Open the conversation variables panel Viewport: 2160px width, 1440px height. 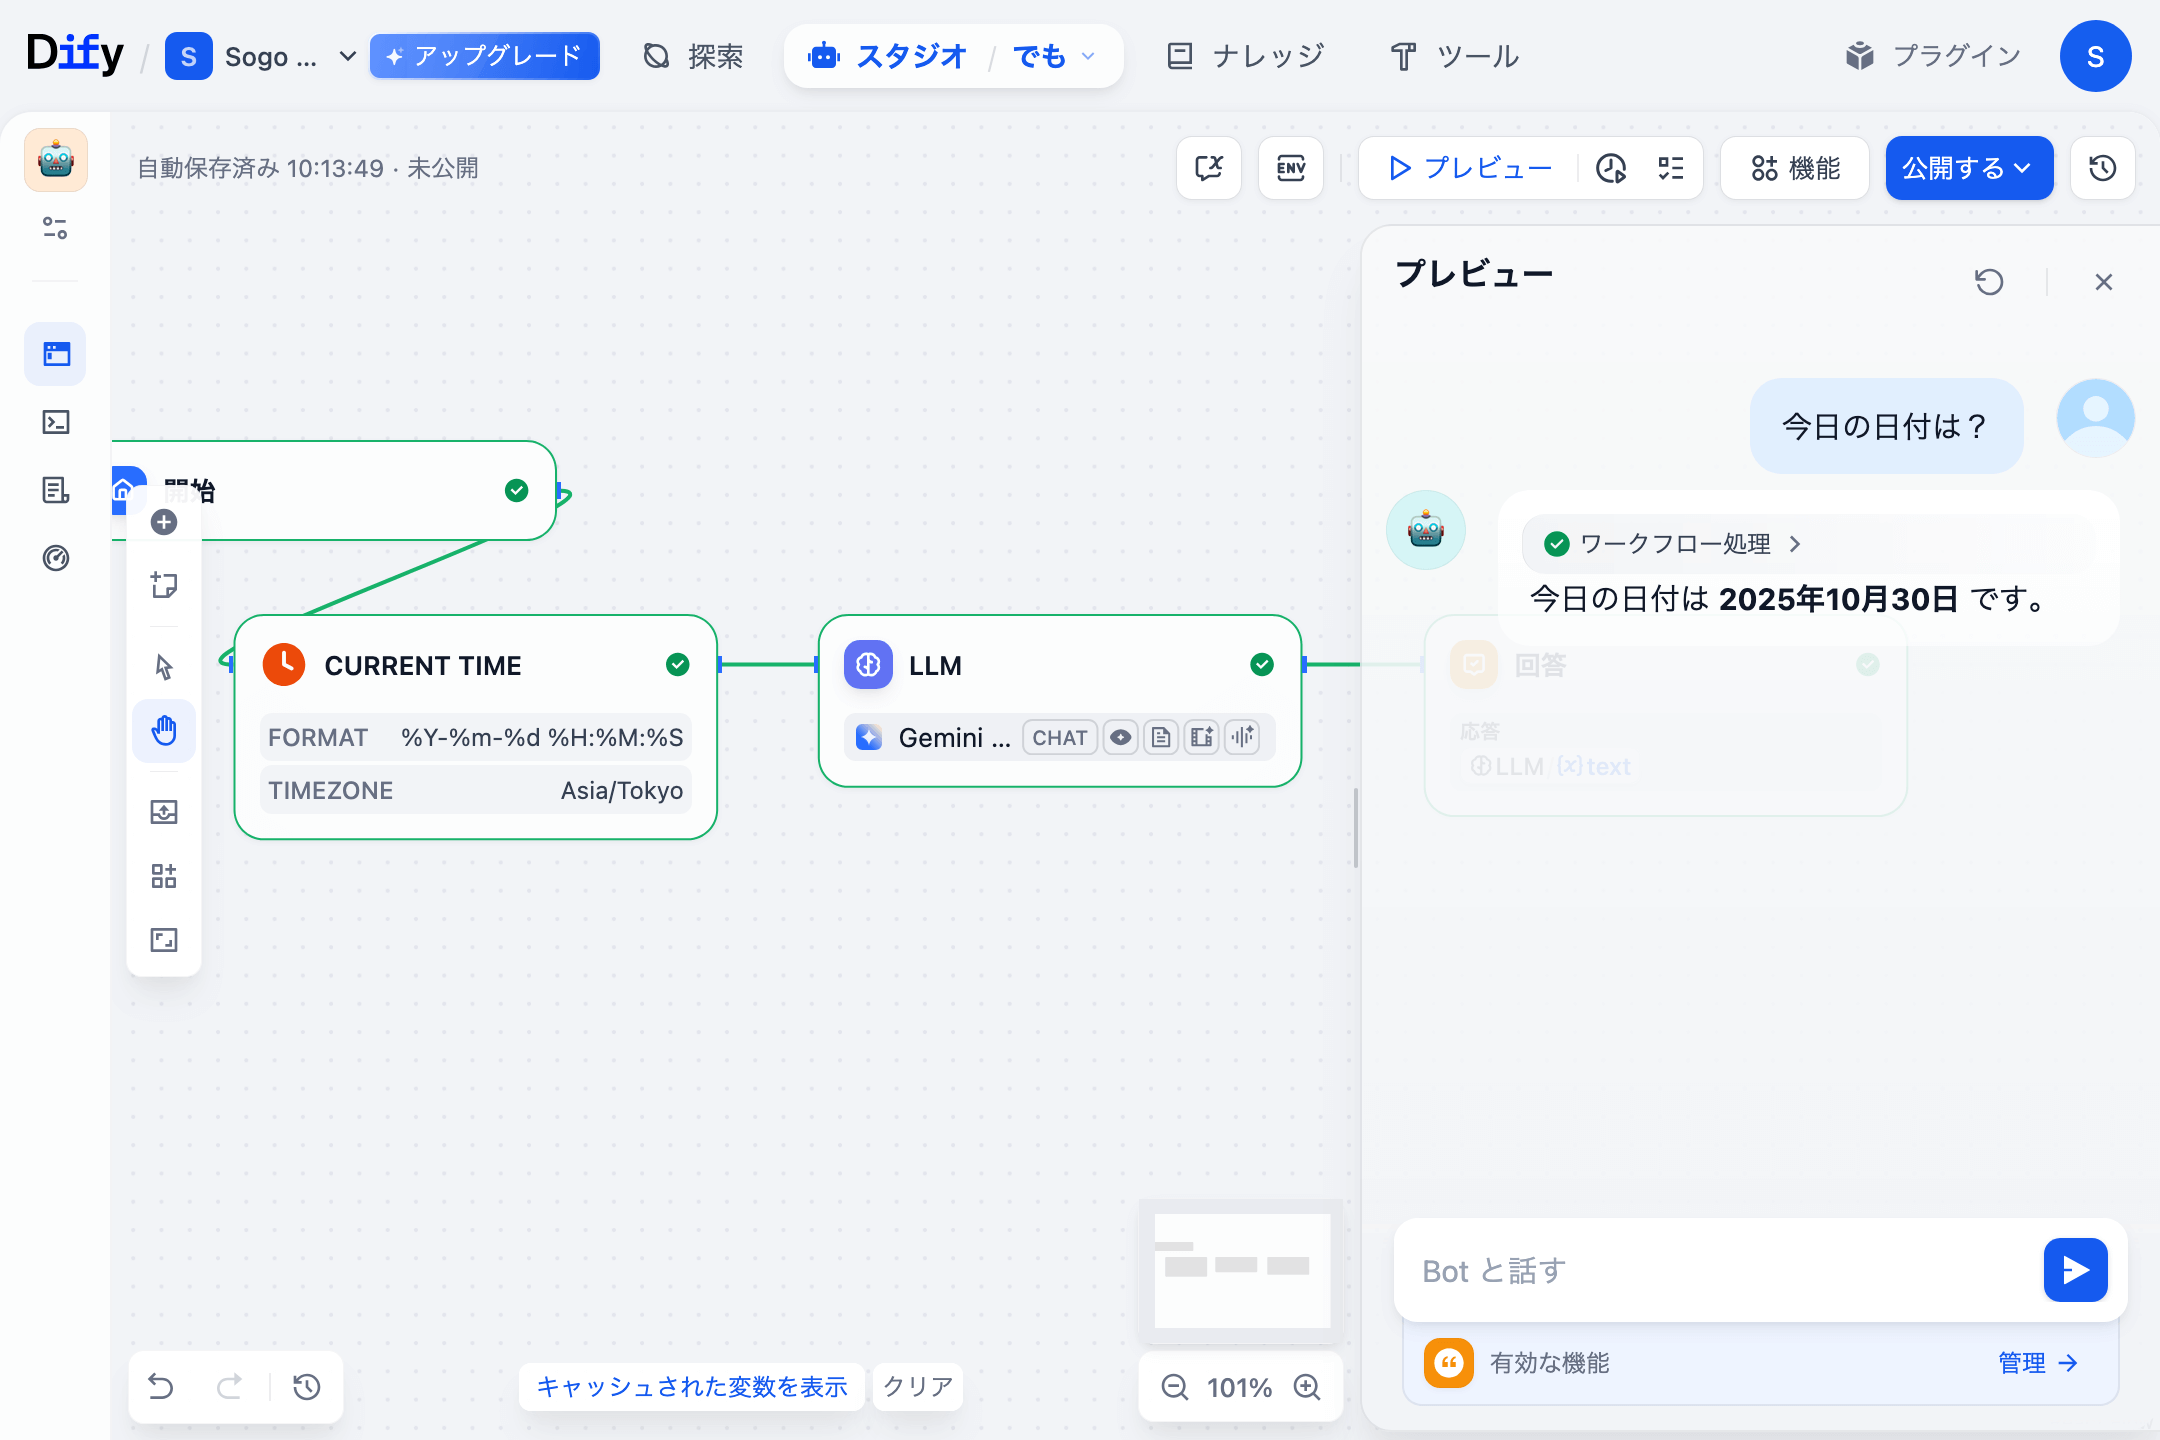1209,168
